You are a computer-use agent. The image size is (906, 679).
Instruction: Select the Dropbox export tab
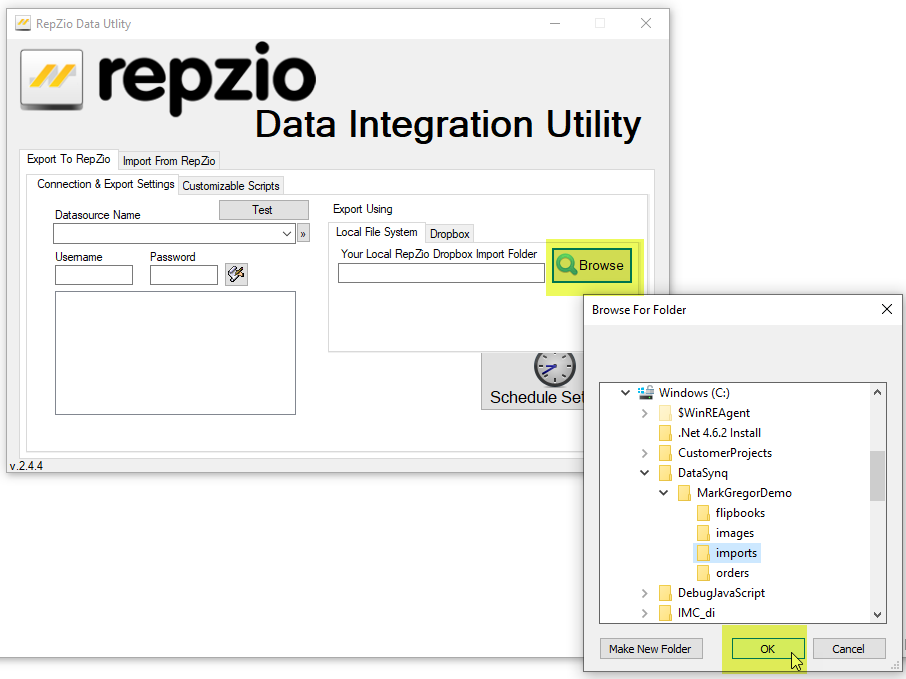pyautogui.click(x=450, y=233)
